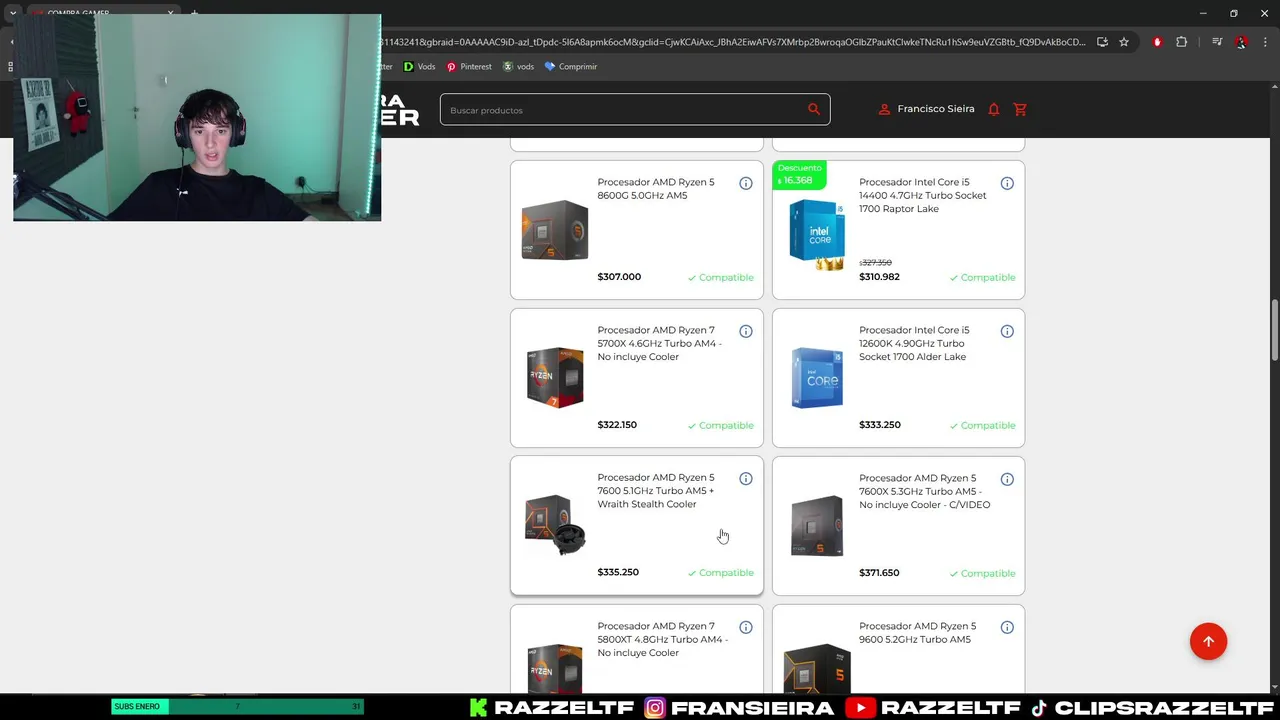The width and height of the screenshot is (1280, 720).
Task: Select the Ryzen 5 7600 cooler product image
Action: [555, 525]
